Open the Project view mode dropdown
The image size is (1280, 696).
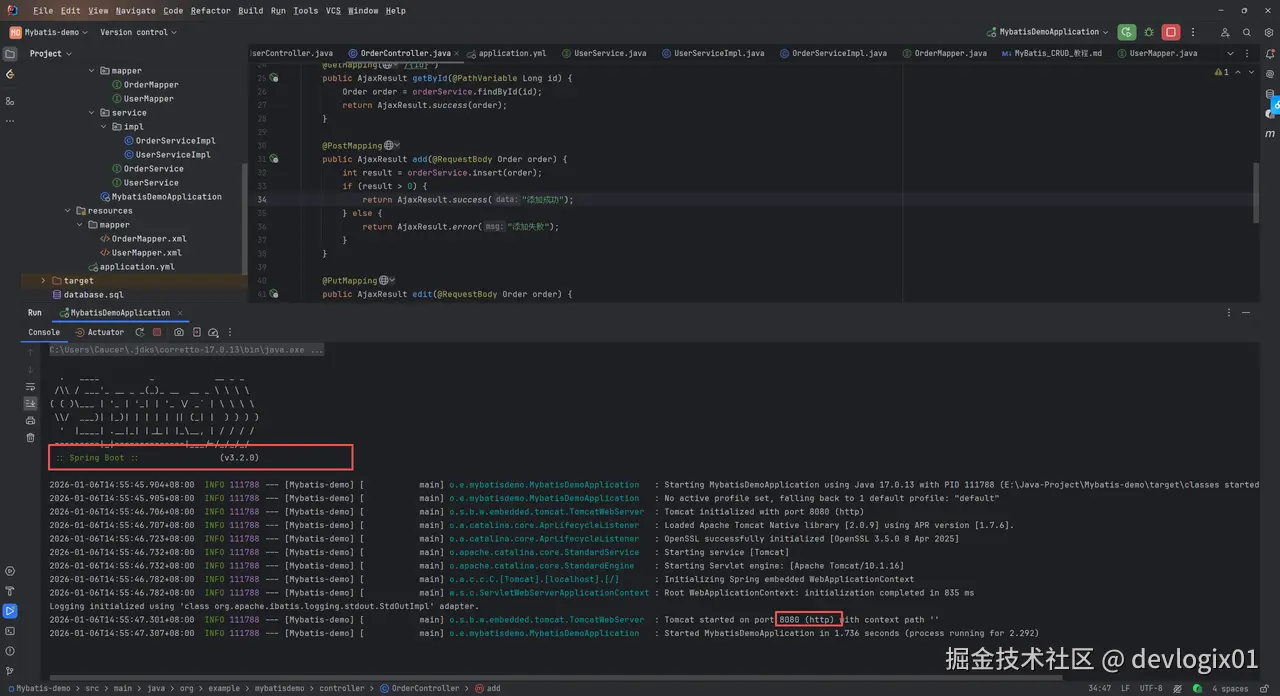(x=52, y=54)
